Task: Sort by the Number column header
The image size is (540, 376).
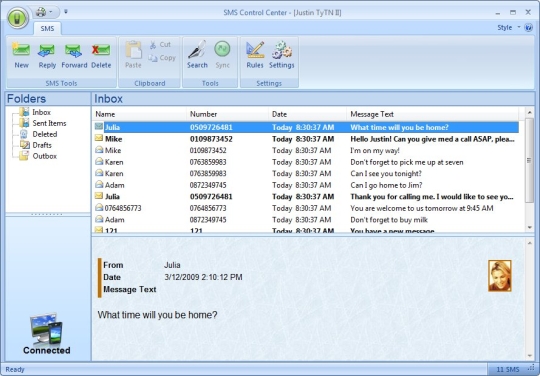Action: coord(227,114)
